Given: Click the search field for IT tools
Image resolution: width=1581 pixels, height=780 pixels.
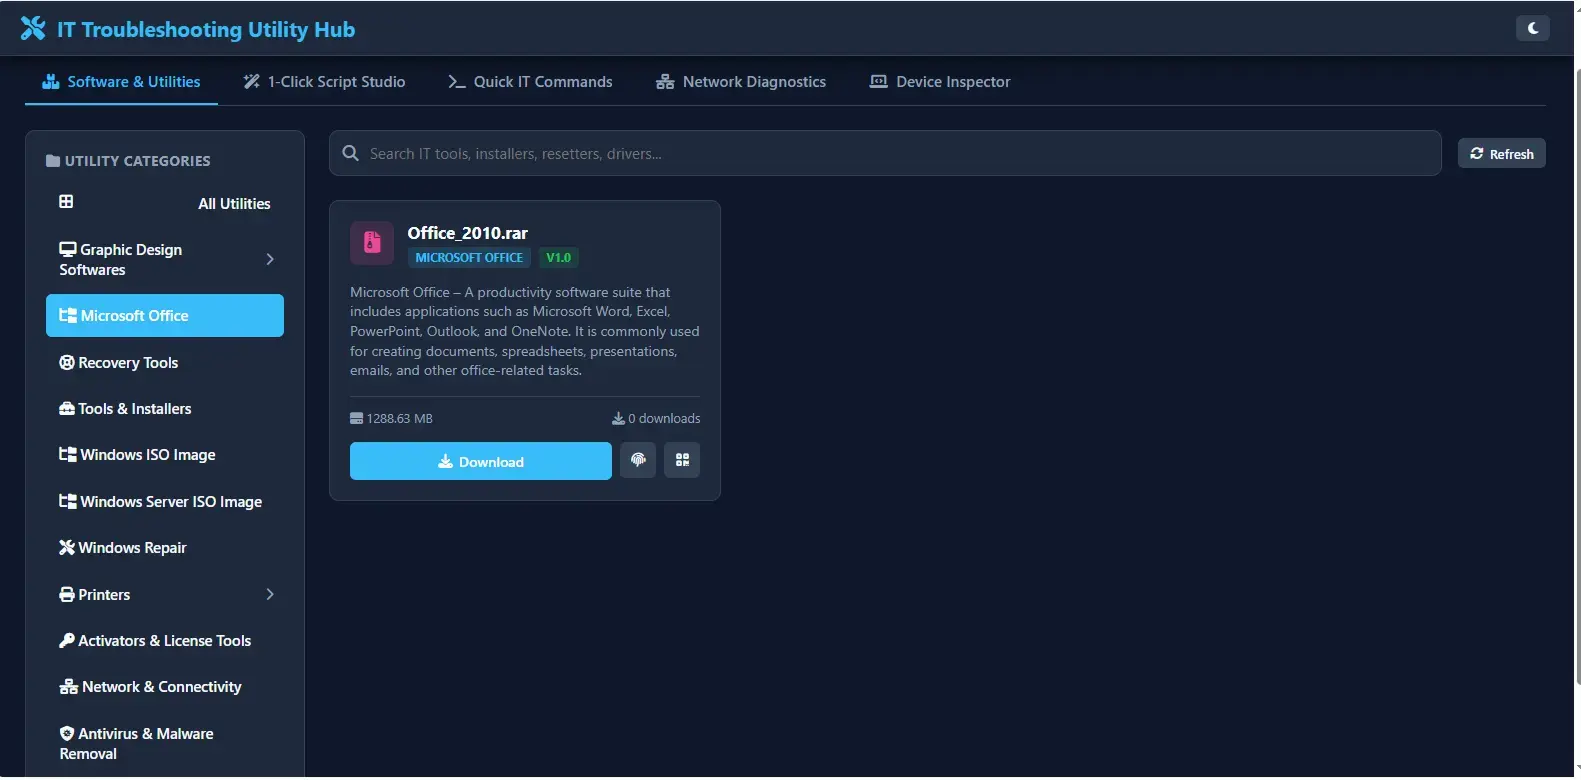Looking at the screenshot, I should (x=885, y=153).
